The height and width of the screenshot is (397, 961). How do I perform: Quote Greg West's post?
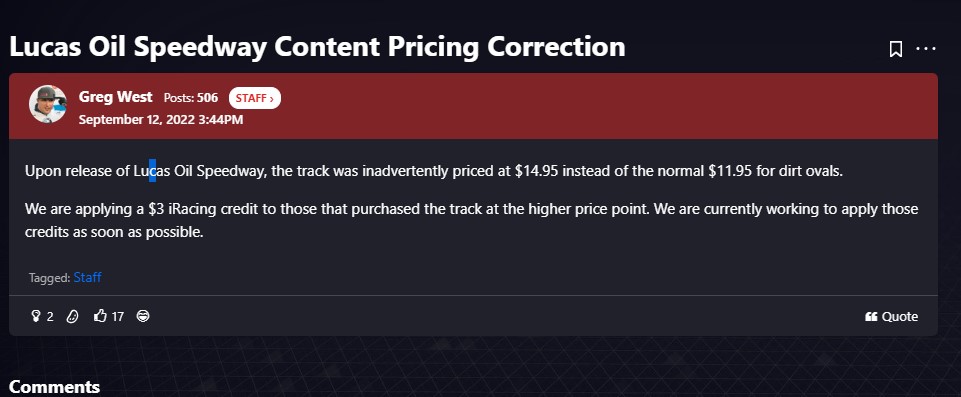click(x=892, y=317)
